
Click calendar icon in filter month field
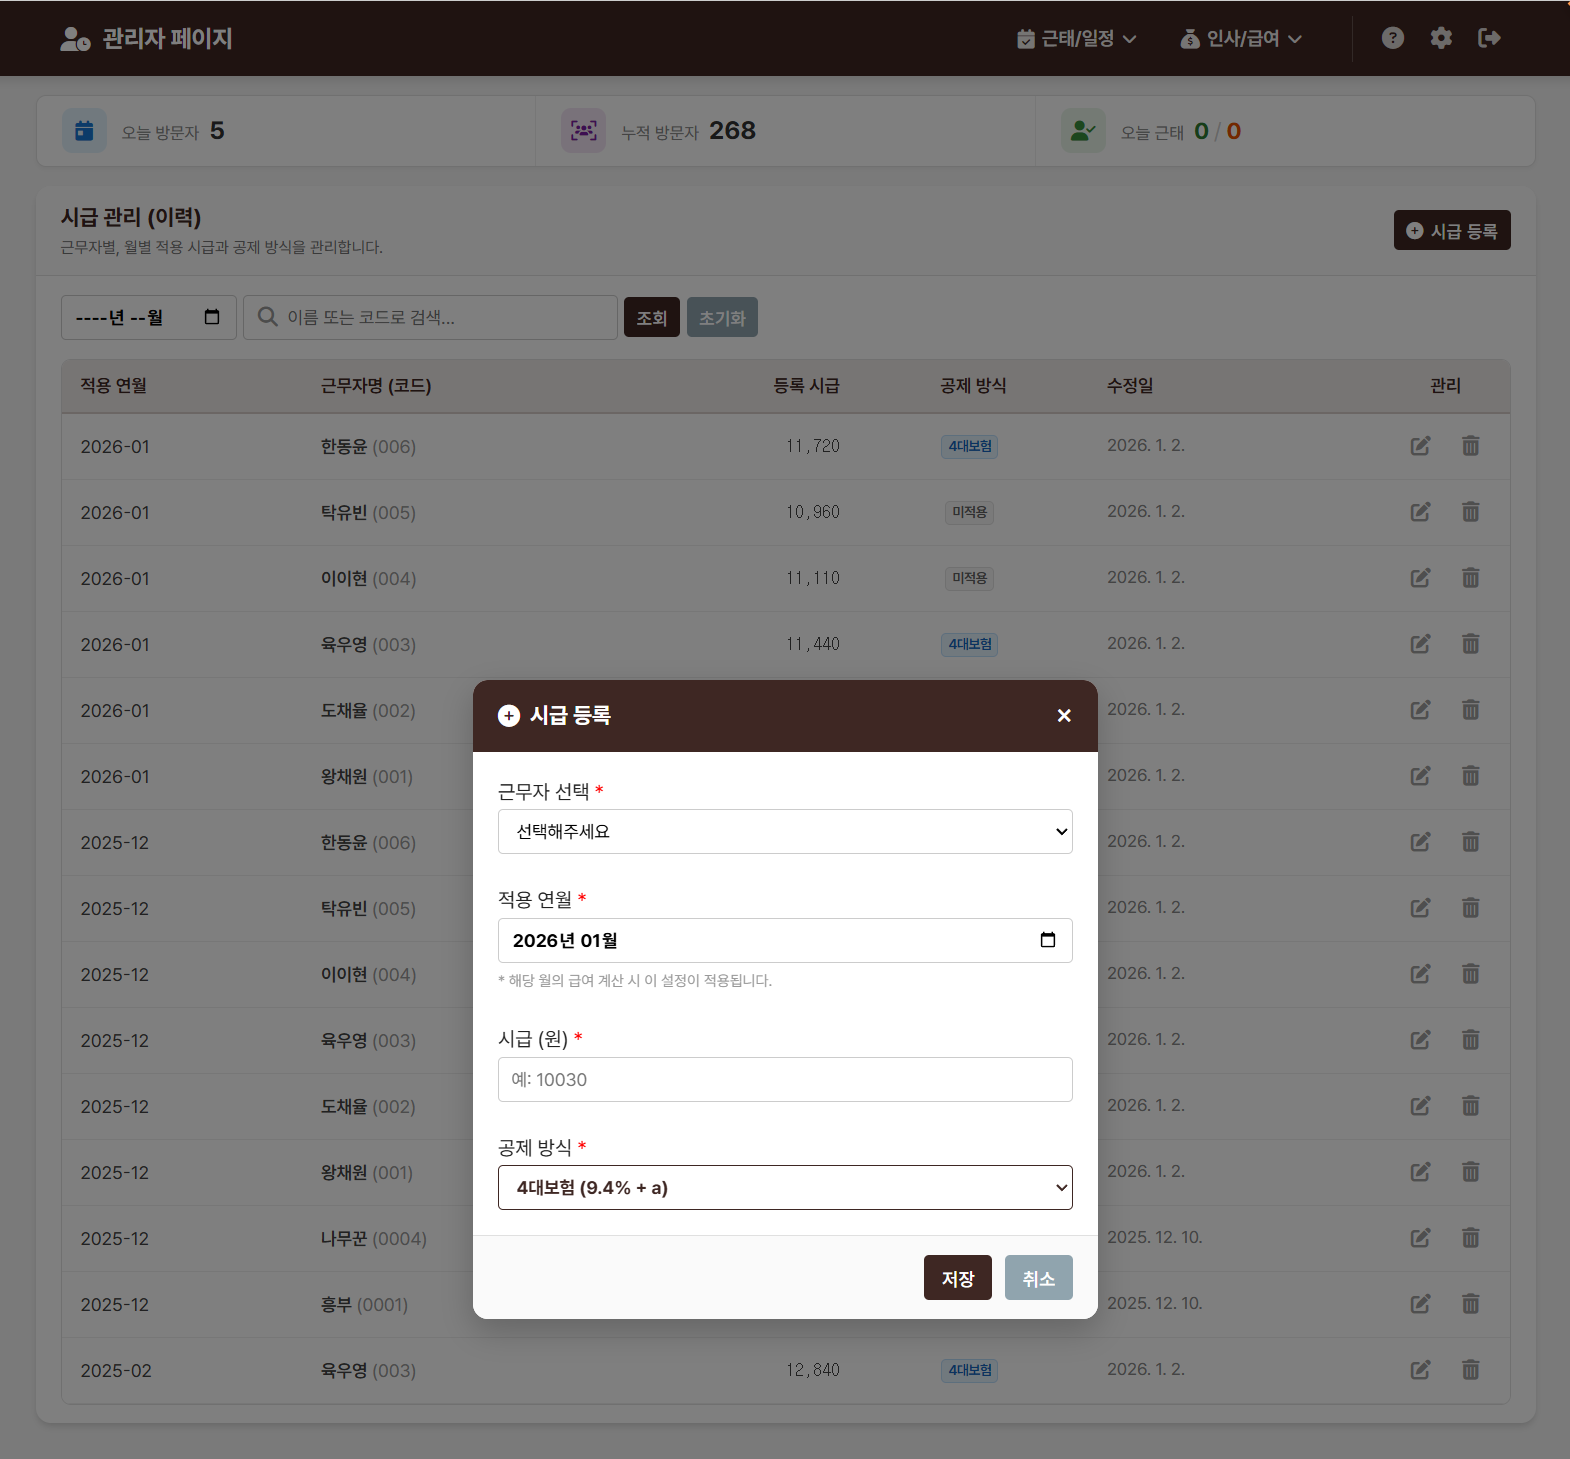[212, 317]
